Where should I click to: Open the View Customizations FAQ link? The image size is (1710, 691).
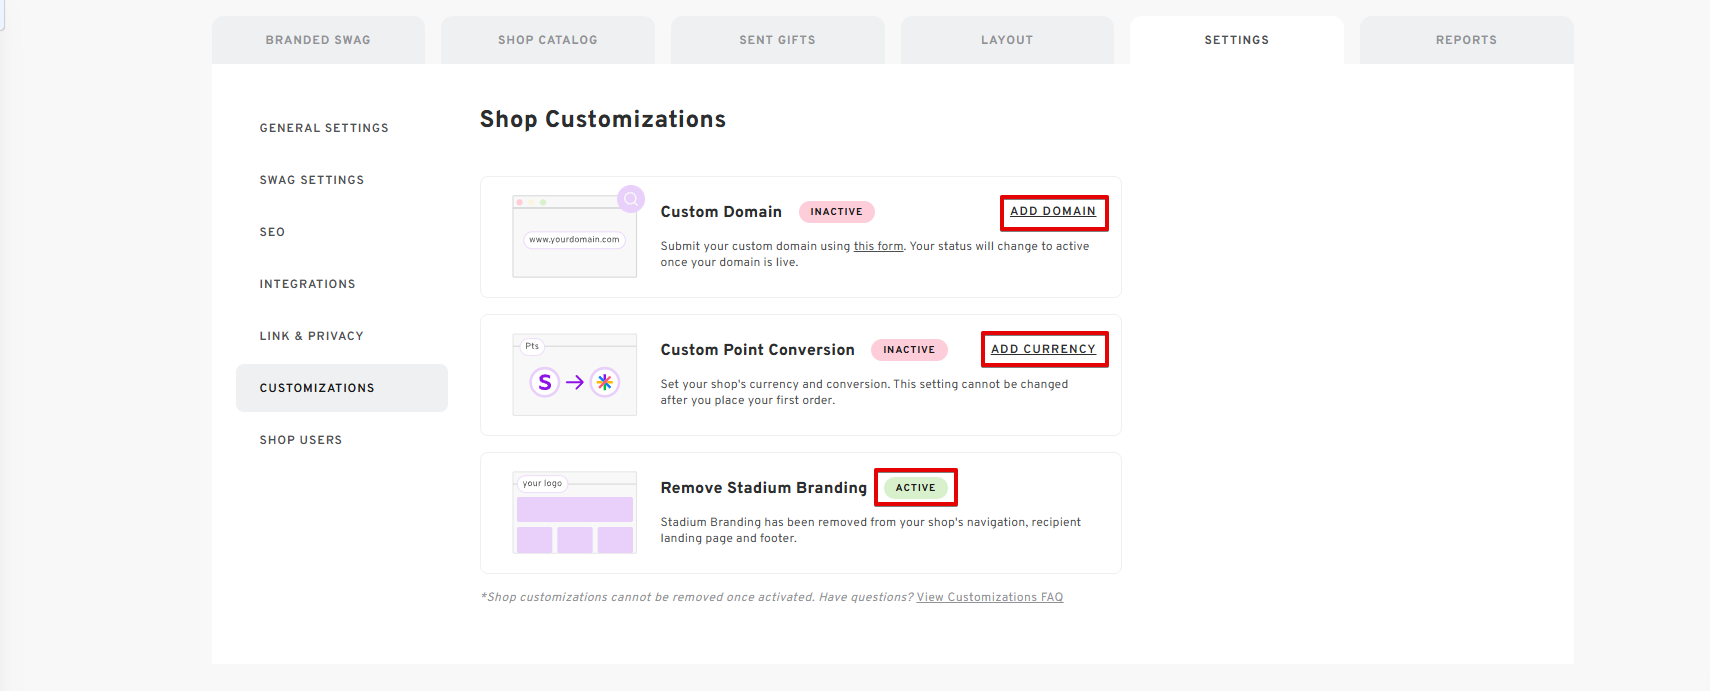coord(990,597)
